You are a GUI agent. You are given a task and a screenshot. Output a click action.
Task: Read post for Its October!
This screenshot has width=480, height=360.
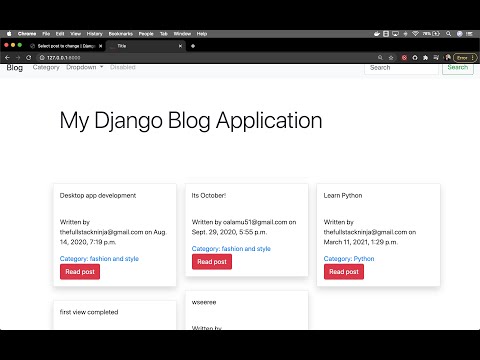tap(212, 262)
